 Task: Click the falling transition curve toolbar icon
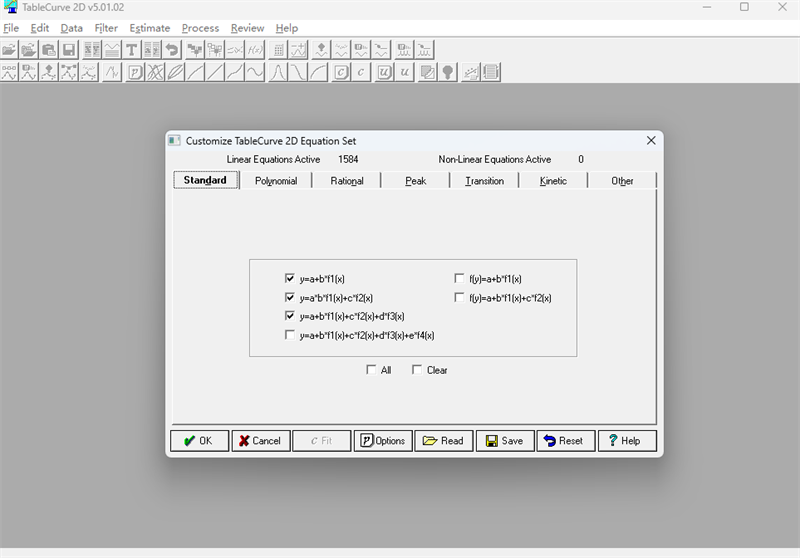pyautogui.click(x=298, y=72)
